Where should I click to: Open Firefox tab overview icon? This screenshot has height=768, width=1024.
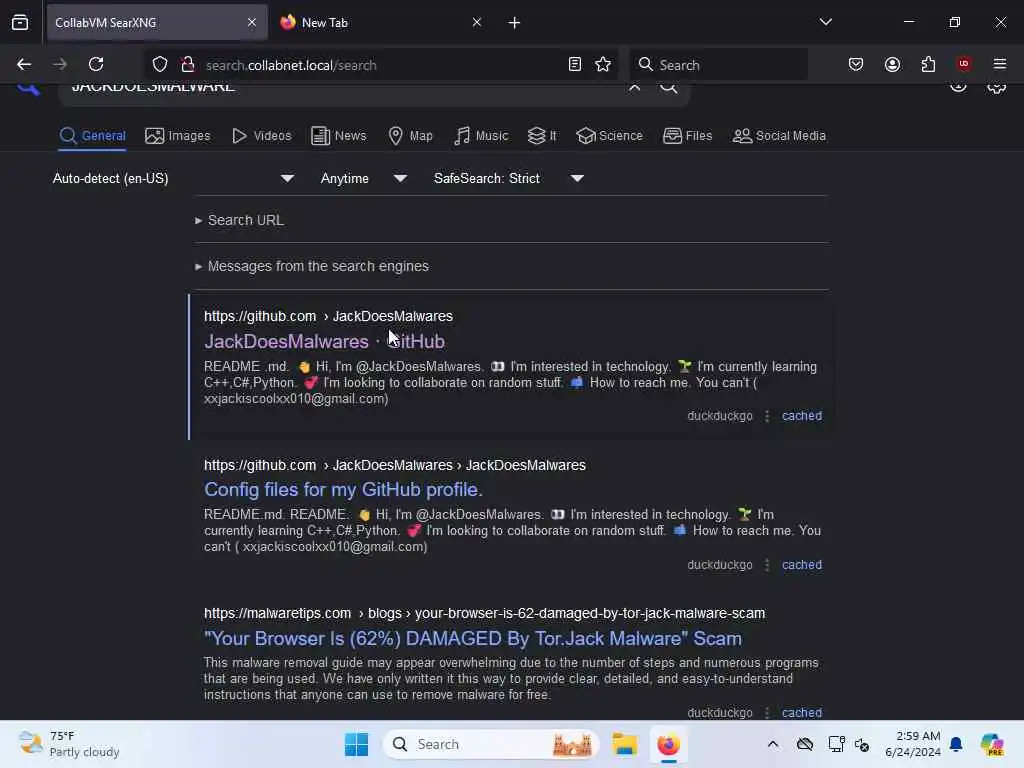coord(20,22)
